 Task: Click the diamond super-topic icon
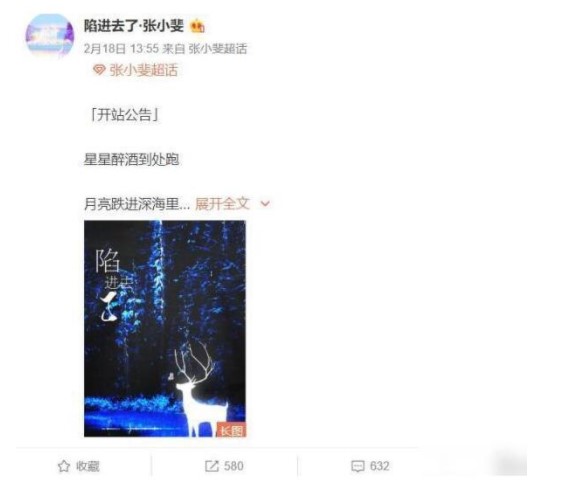[99, 70]
